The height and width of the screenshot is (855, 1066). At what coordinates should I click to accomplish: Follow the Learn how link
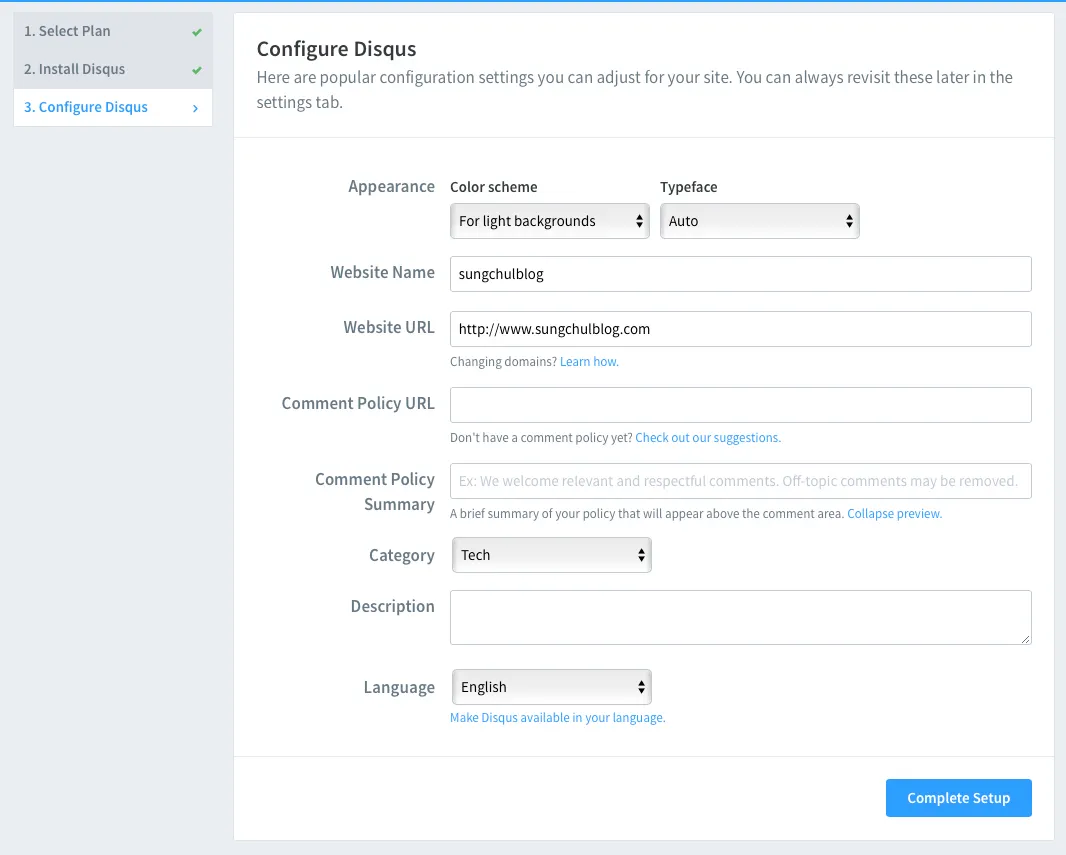pos(589,362)
